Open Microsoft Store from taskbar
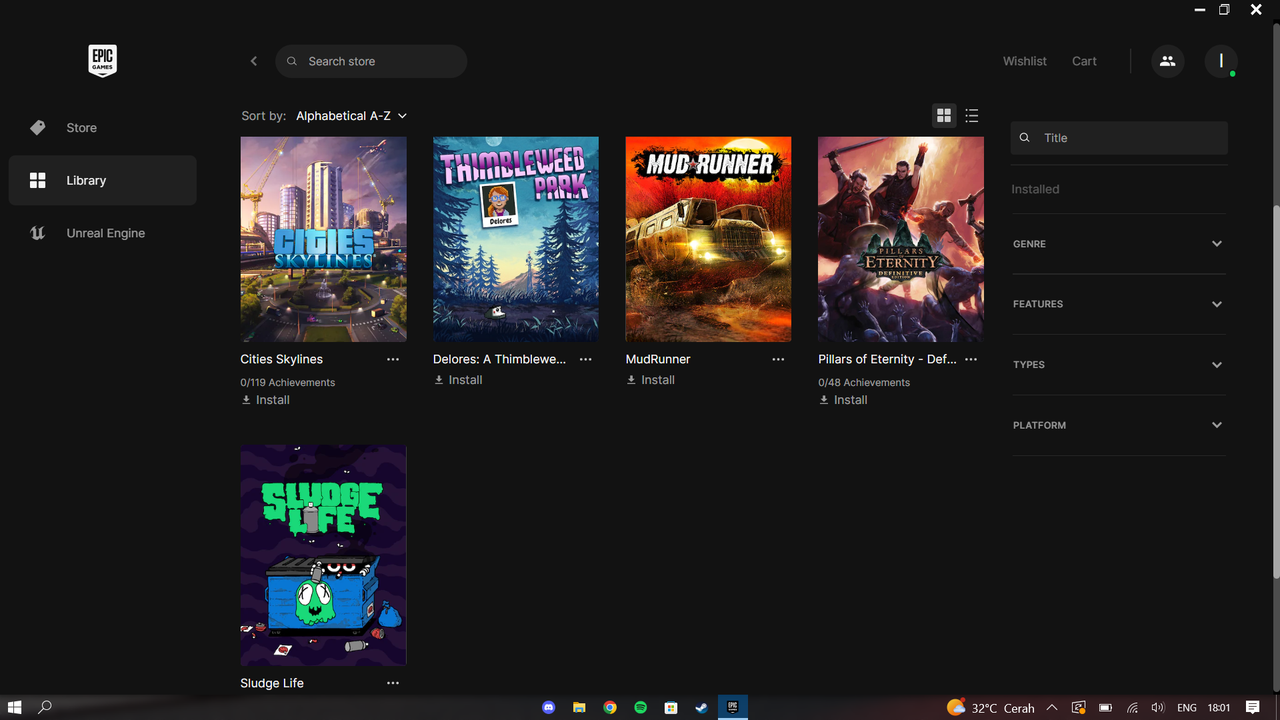 tap(671, 707)
